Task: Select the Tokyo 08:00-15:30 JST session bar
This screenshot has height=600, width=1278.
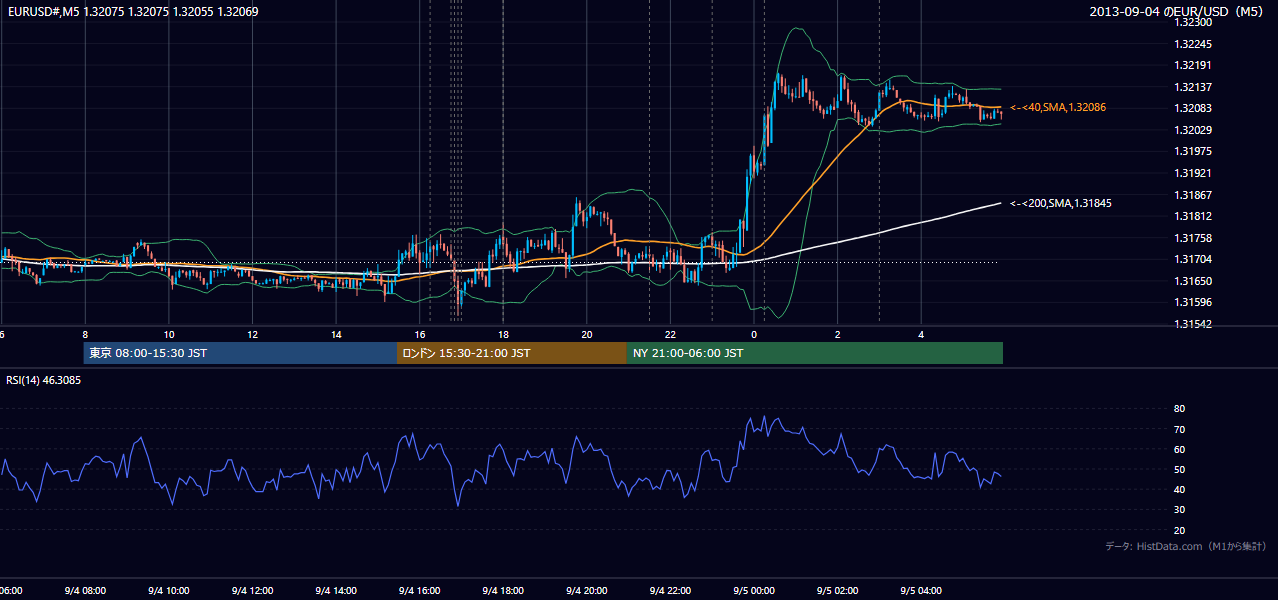Action: (240, 353)
